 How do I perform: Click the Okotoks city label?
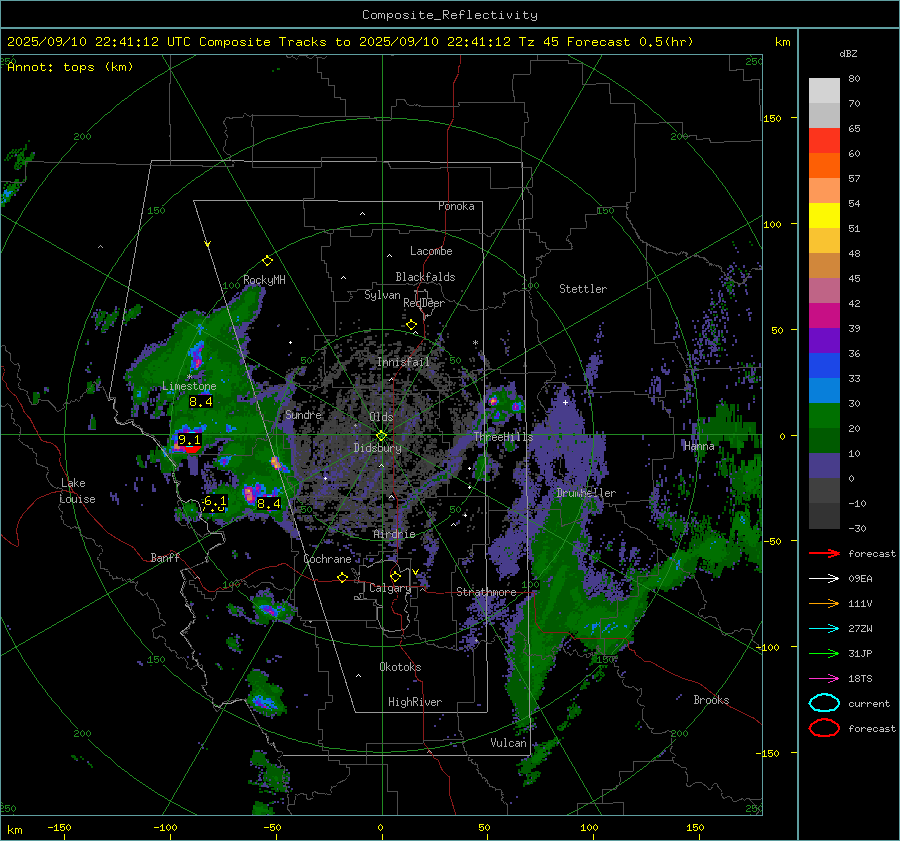click(400, 667)
